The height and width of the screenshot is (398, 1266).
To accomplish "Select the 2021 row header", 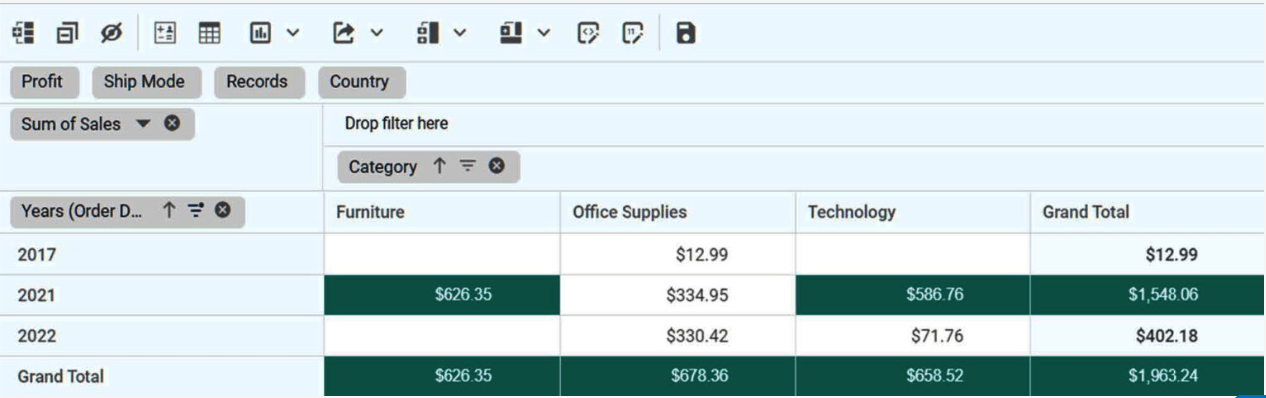I will pyautogui.click(x=162, y=295).
